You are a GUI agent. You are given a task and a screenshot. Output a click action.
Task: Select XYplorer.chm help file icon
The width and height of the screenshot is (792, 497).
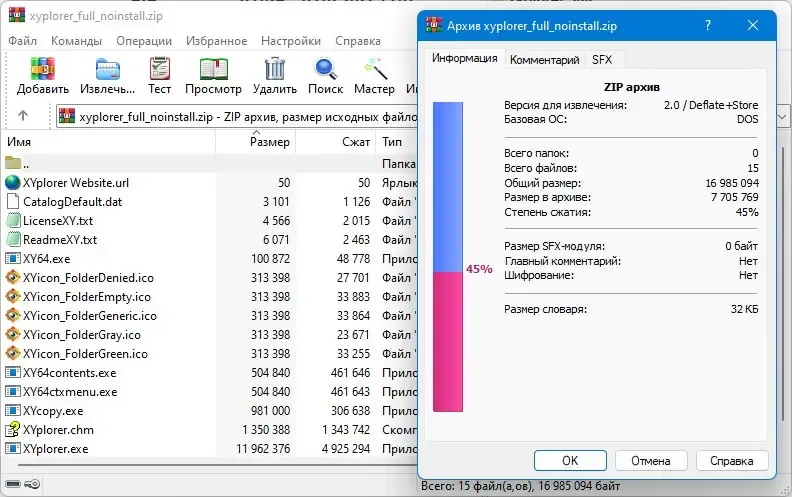click(x=13, y=429)
